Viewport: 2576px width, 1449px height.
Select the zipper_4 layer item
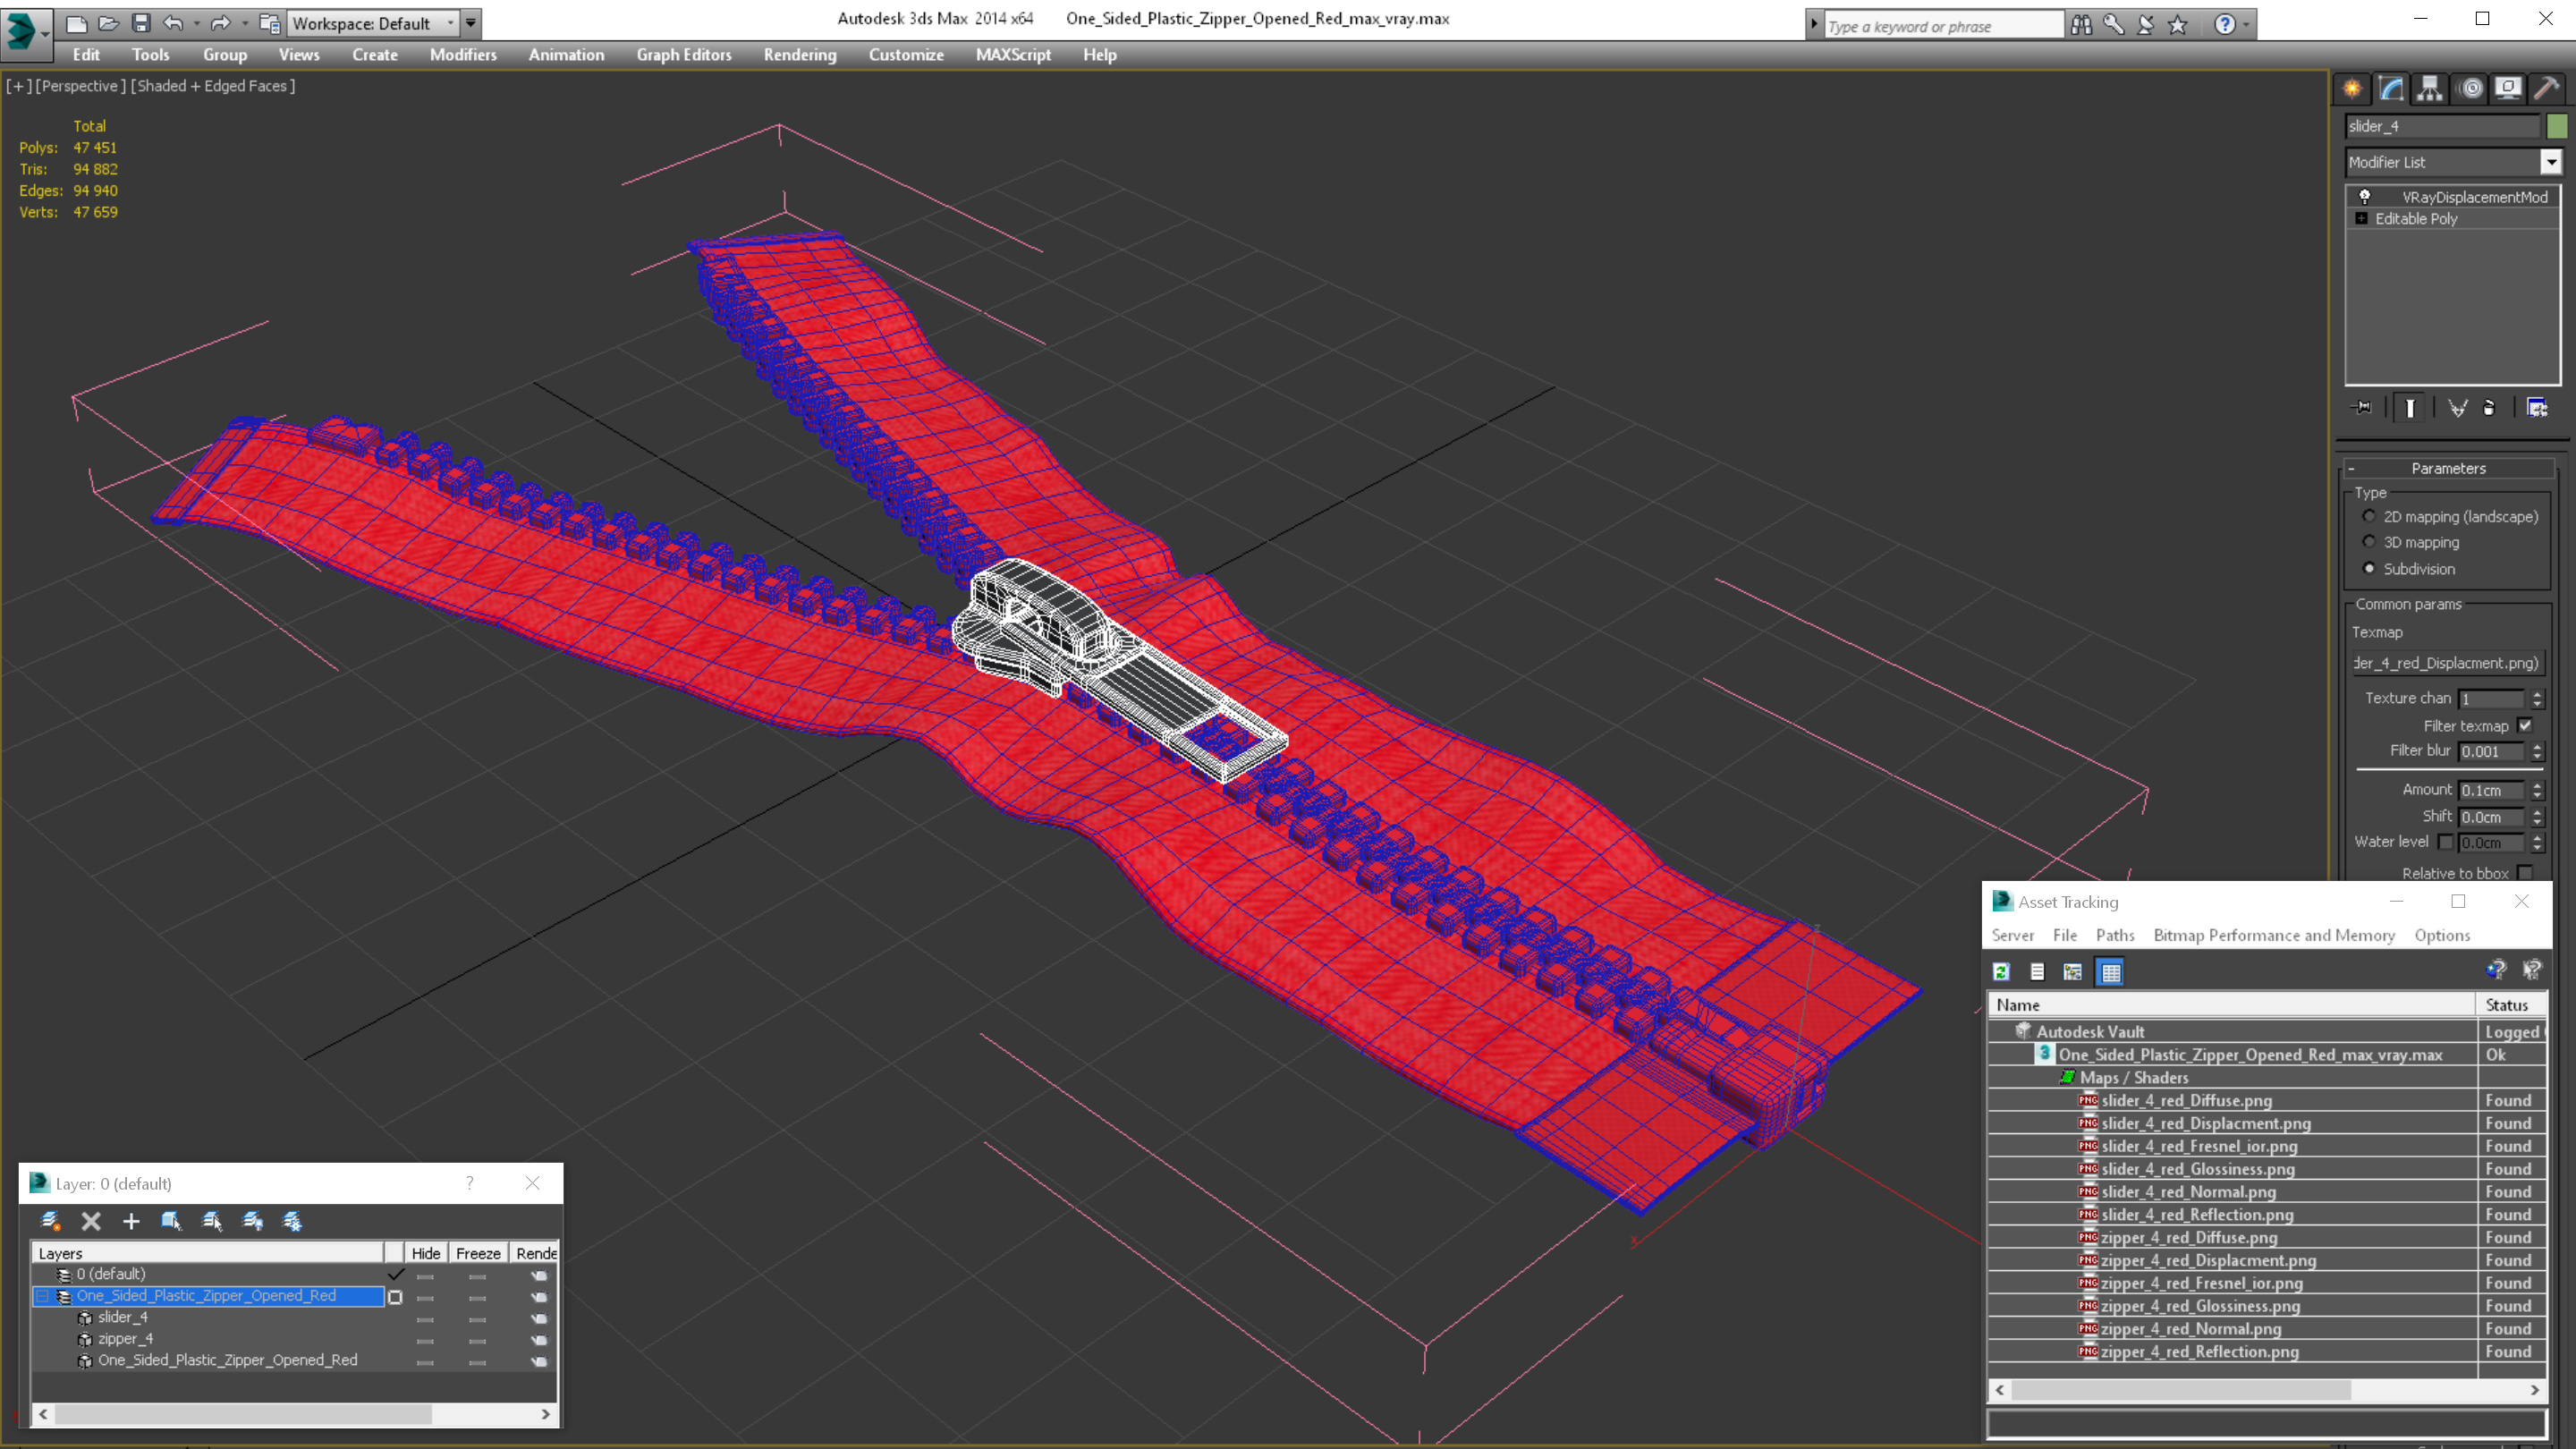coord(125,1339)
